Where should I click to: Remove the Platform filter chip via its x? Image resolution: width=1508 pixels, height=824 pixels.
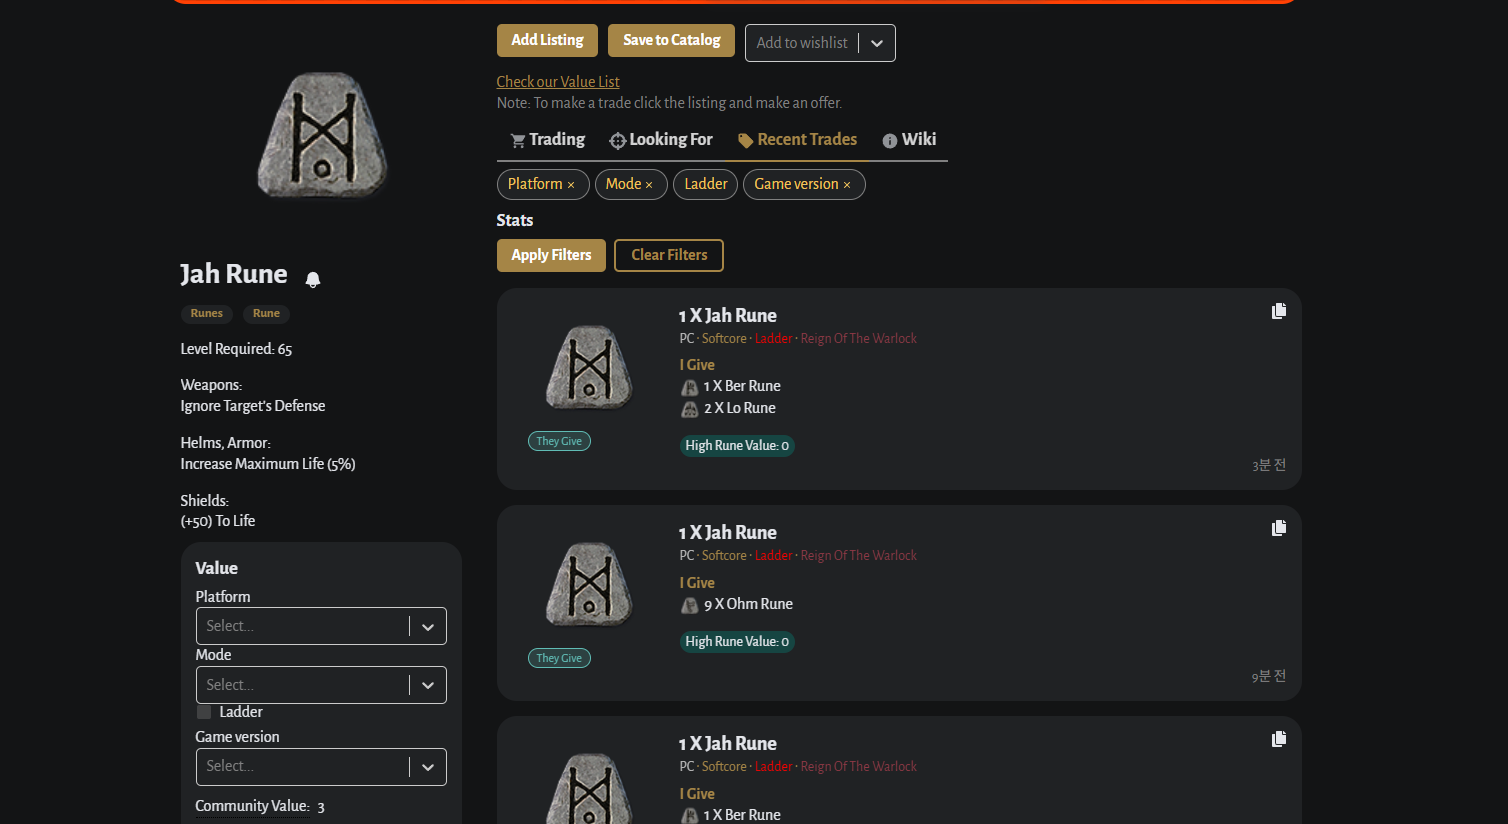click(x=571, y=185)
